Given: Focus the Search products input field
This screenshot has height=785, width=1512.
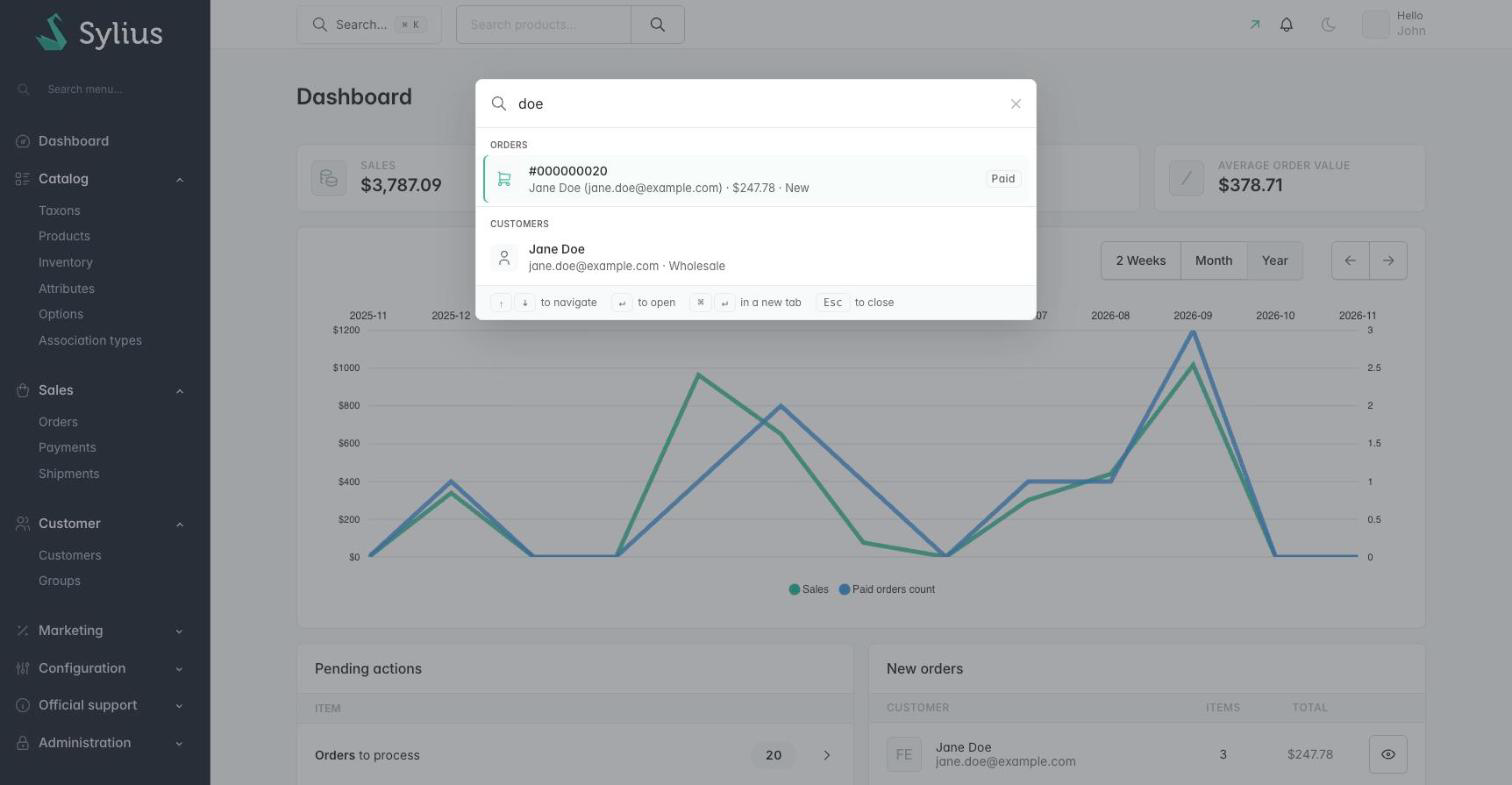Looking at the screenshot, I should coord(543,25).
